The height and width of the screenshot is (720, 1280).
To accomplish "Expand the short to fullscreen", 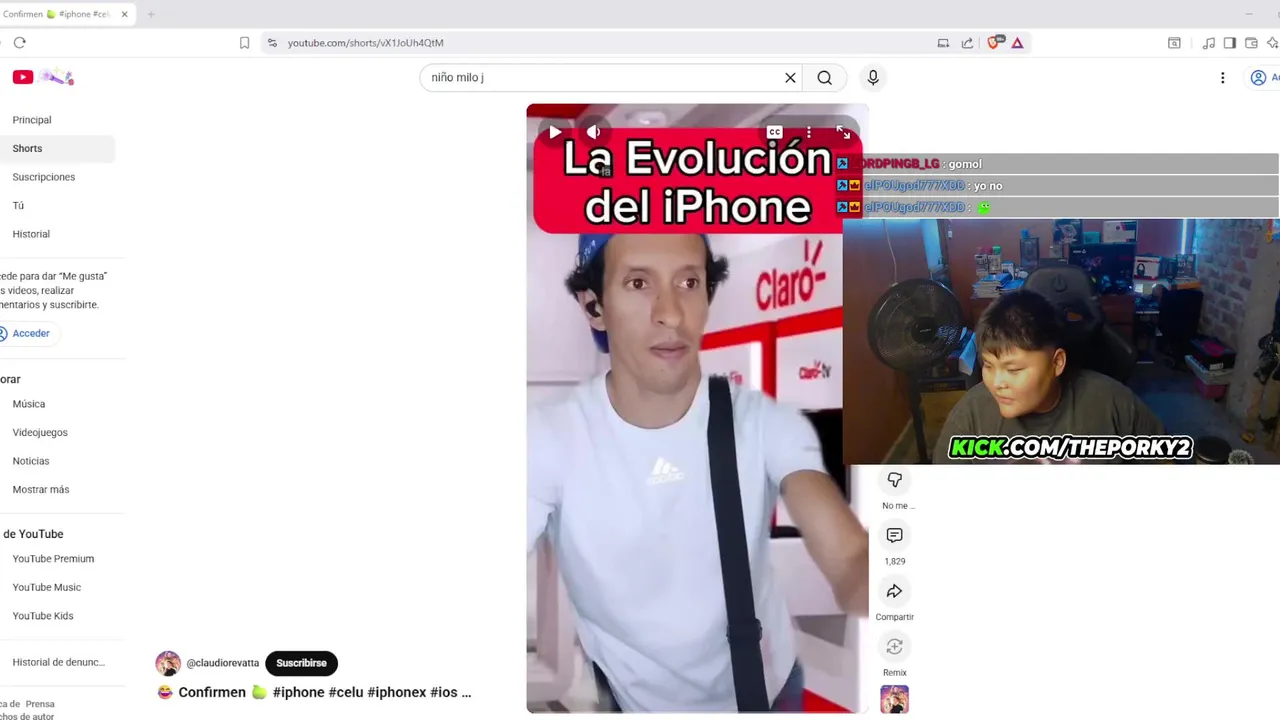I will tap(843, 132).
